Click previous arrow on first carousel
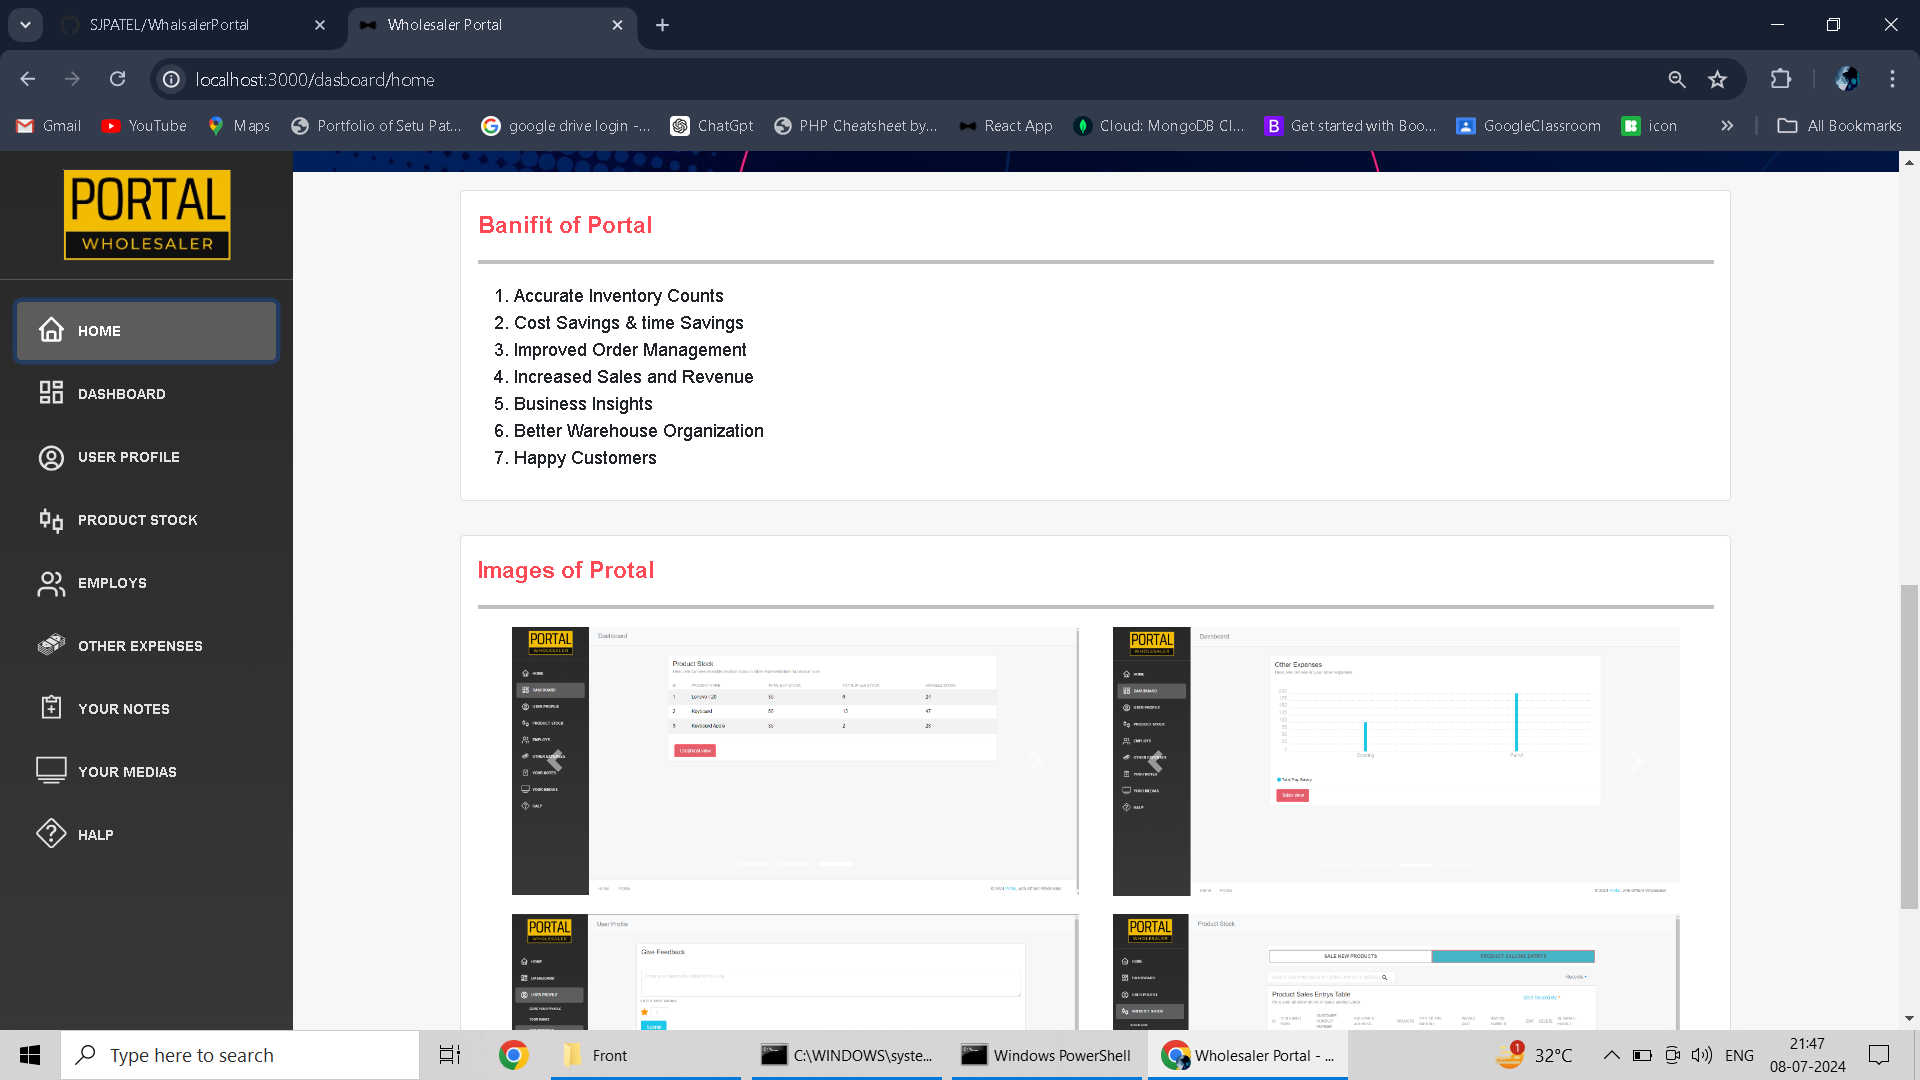The width and height of the screenshot is (1920, 1080). pyautogui.click(x=554, y=761)
